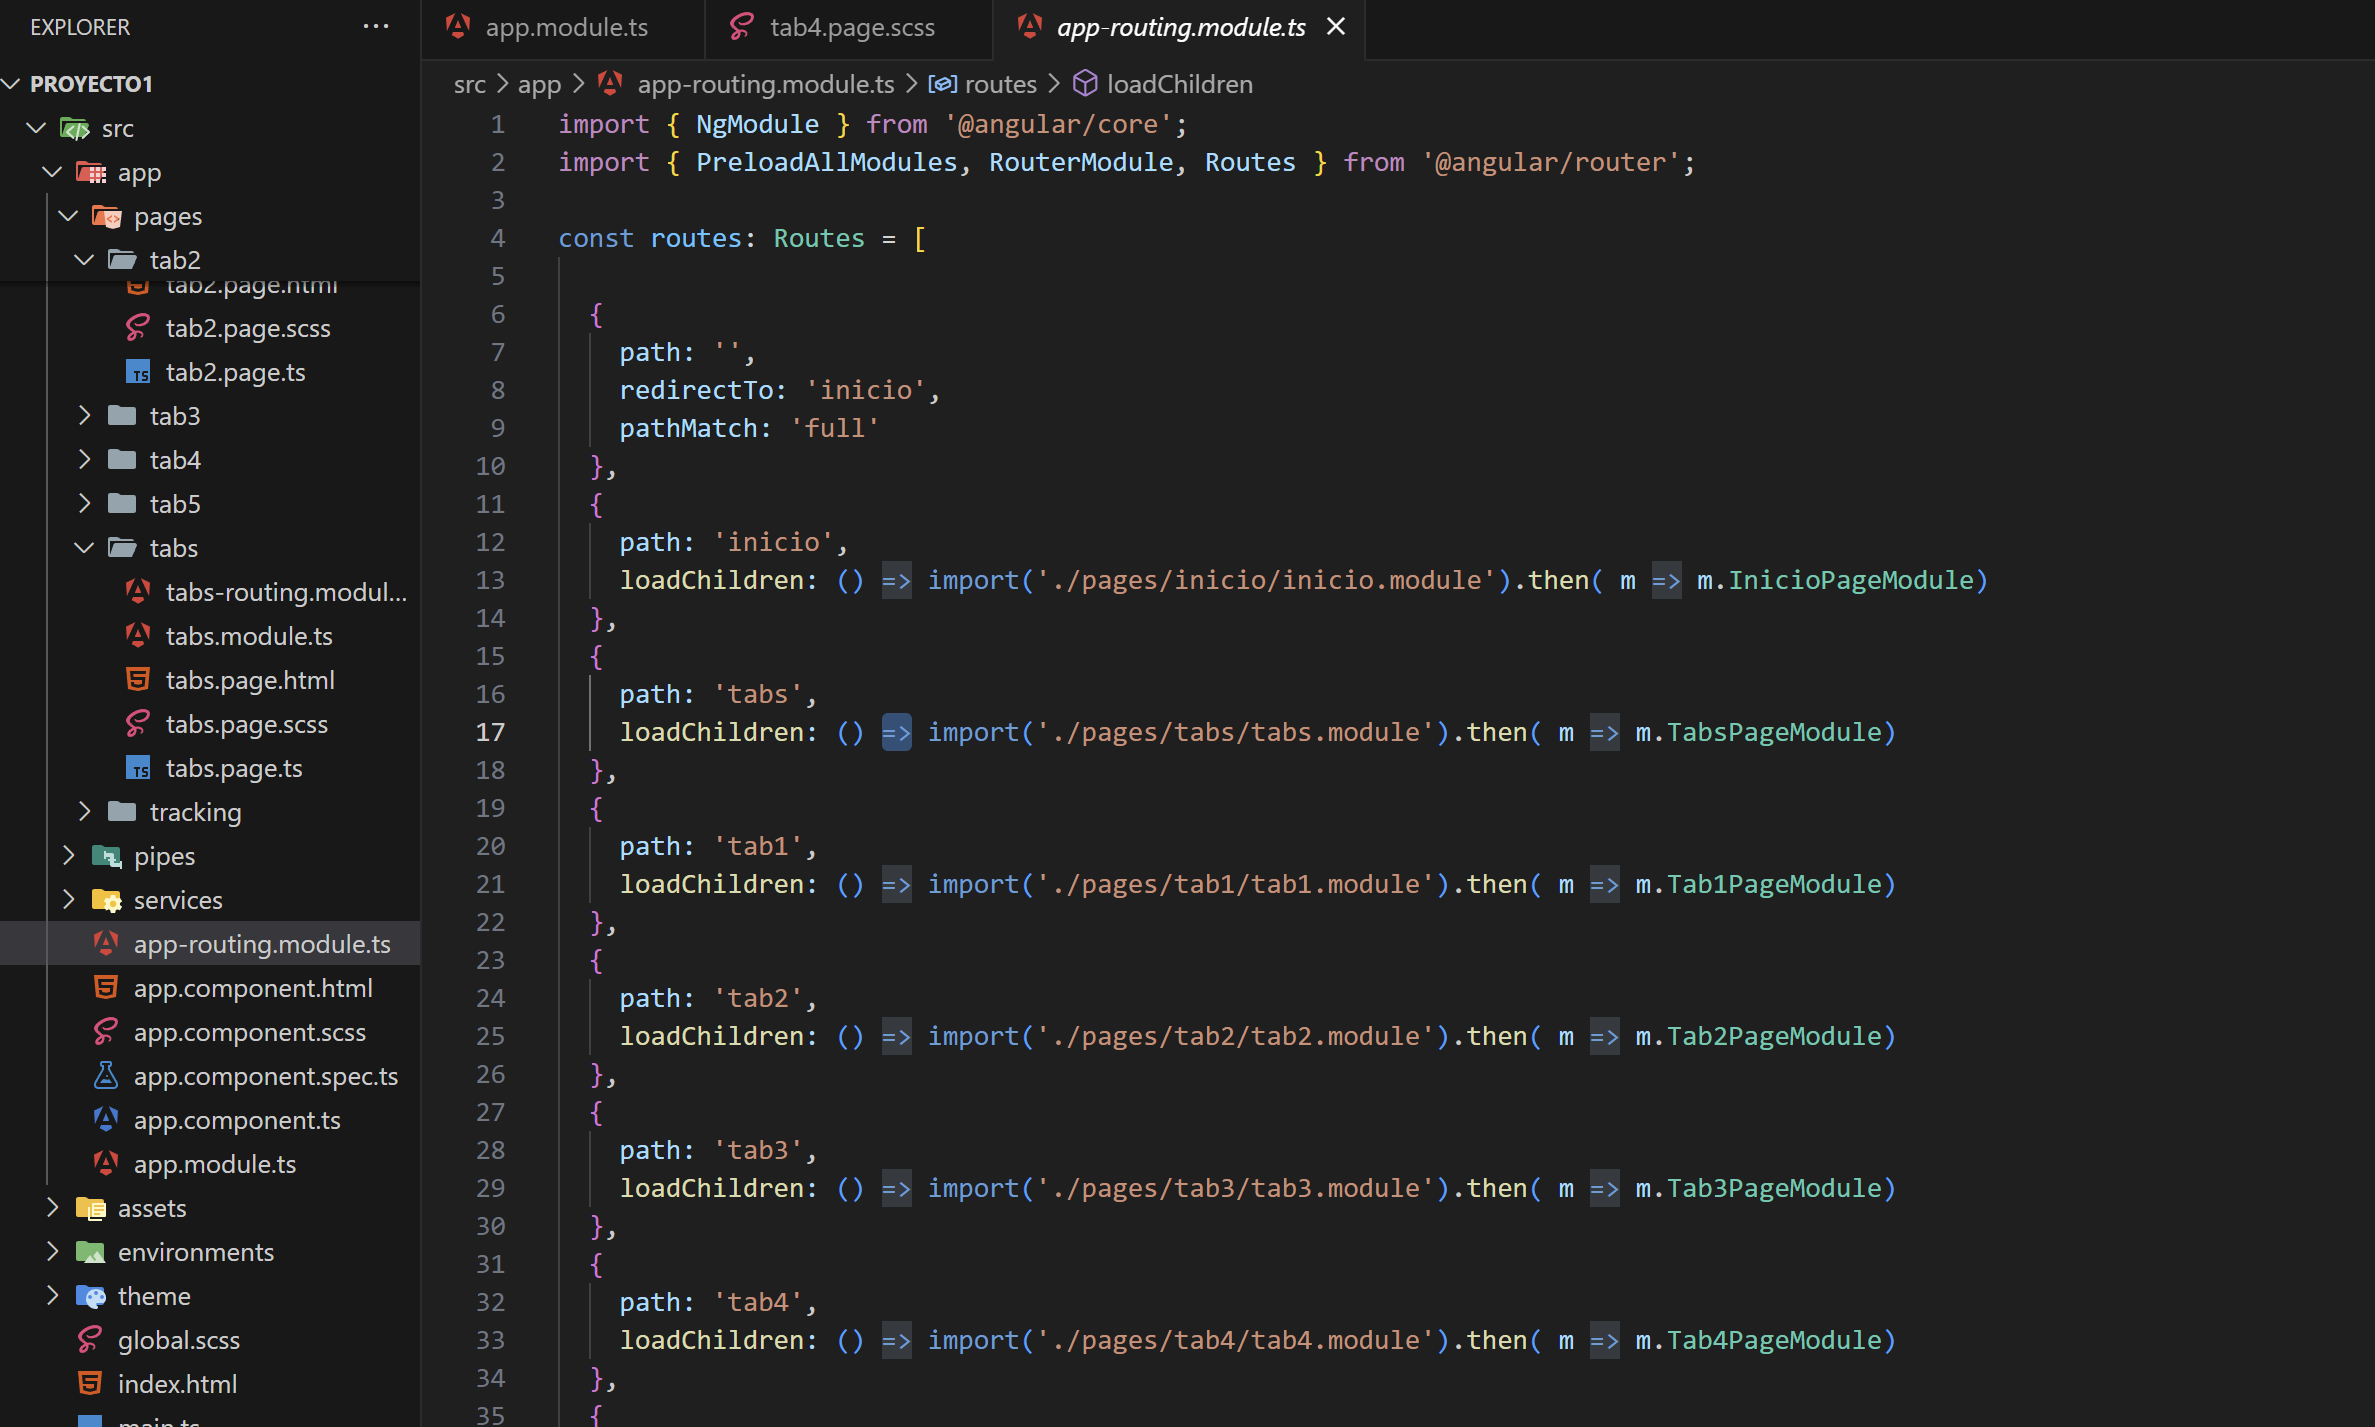Screen dimensions: 2375x1427
Task: Click line number 17 in gutter
Action: coord(490,732)
